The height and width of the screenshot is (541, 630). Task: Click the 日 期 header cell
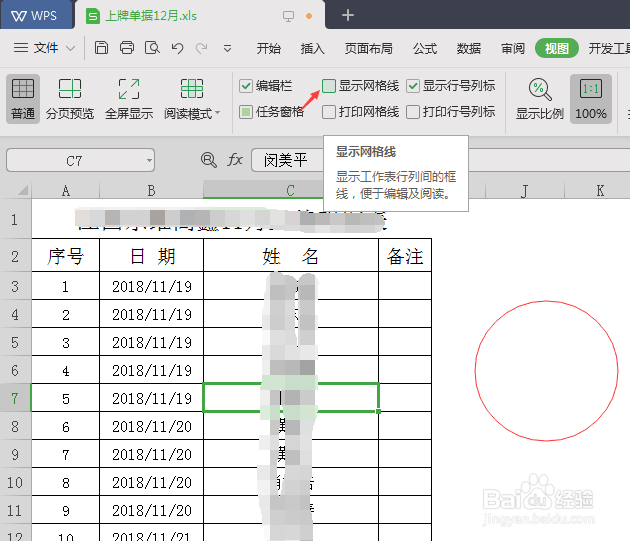[151, 256]
